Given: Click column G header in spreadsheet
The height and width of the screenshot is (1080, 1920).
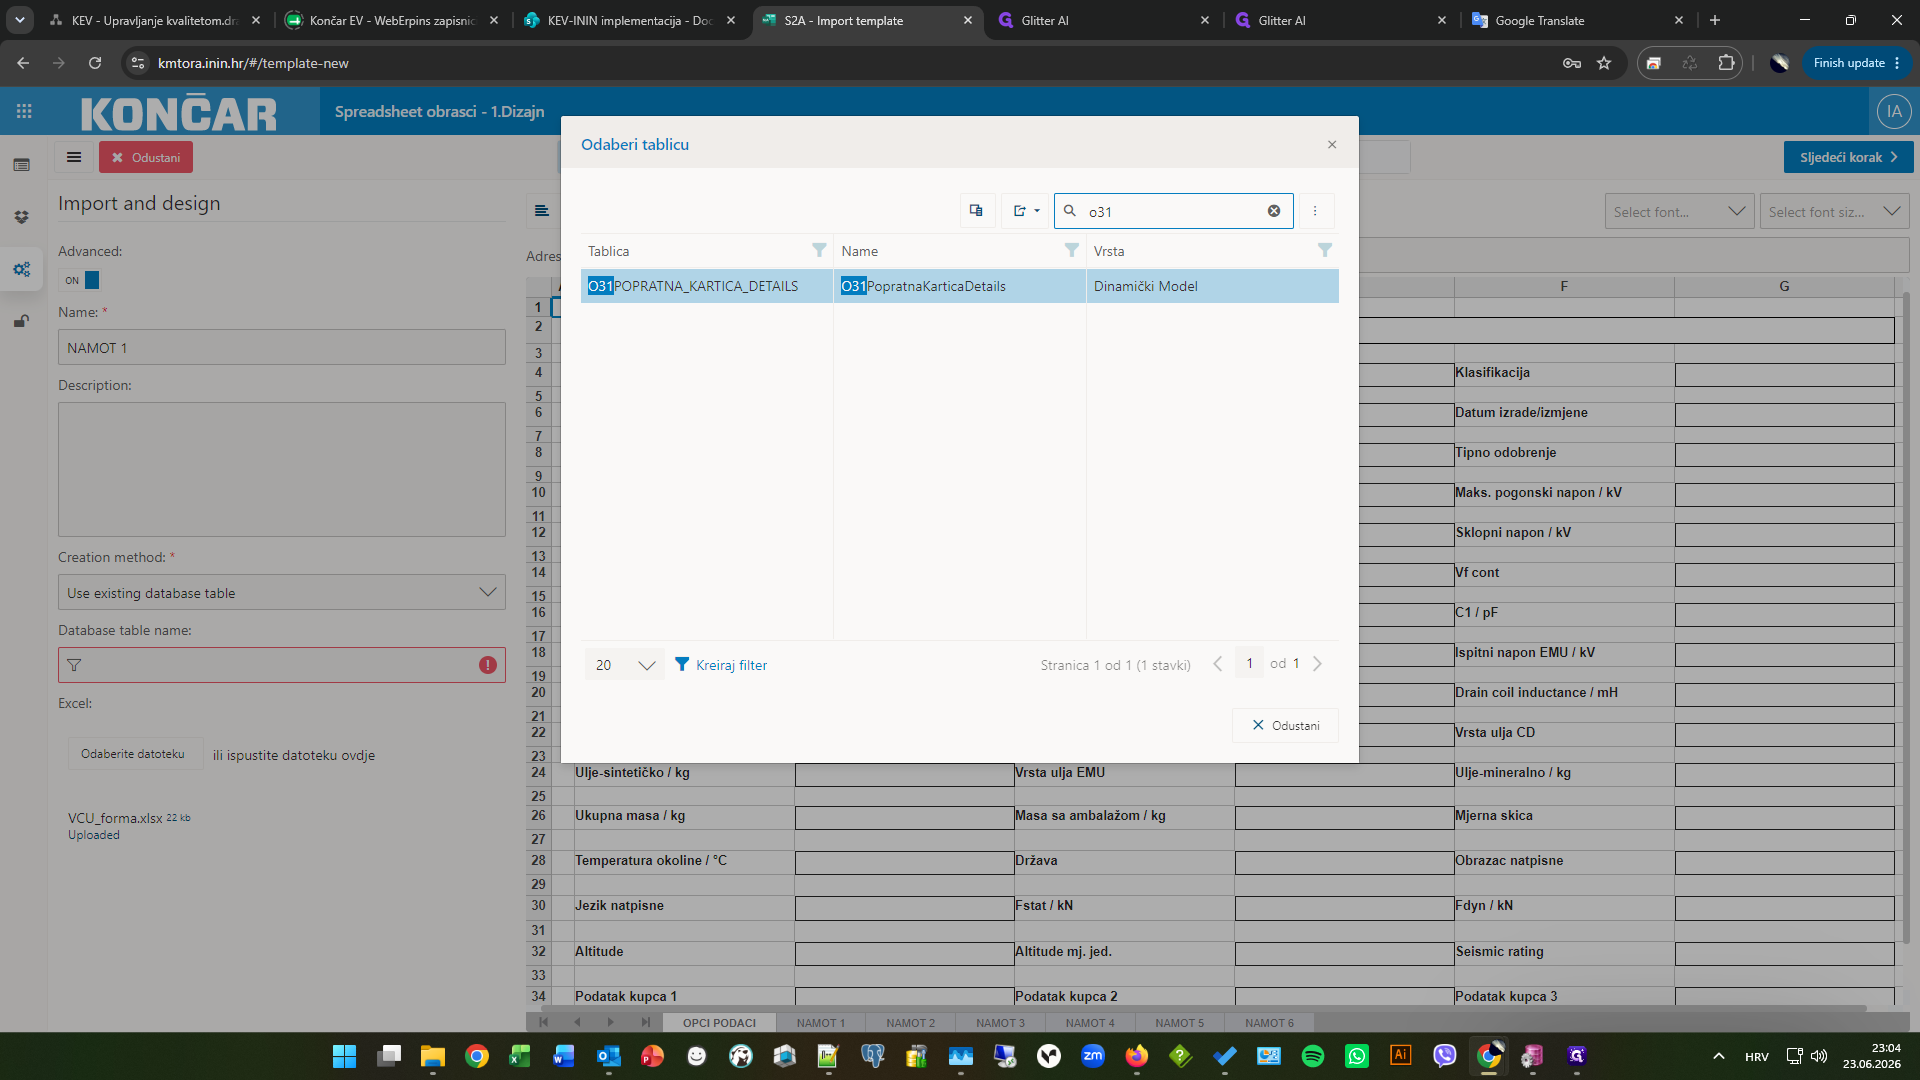Looking at the screenshot, I should click(x=1784, y=286).
